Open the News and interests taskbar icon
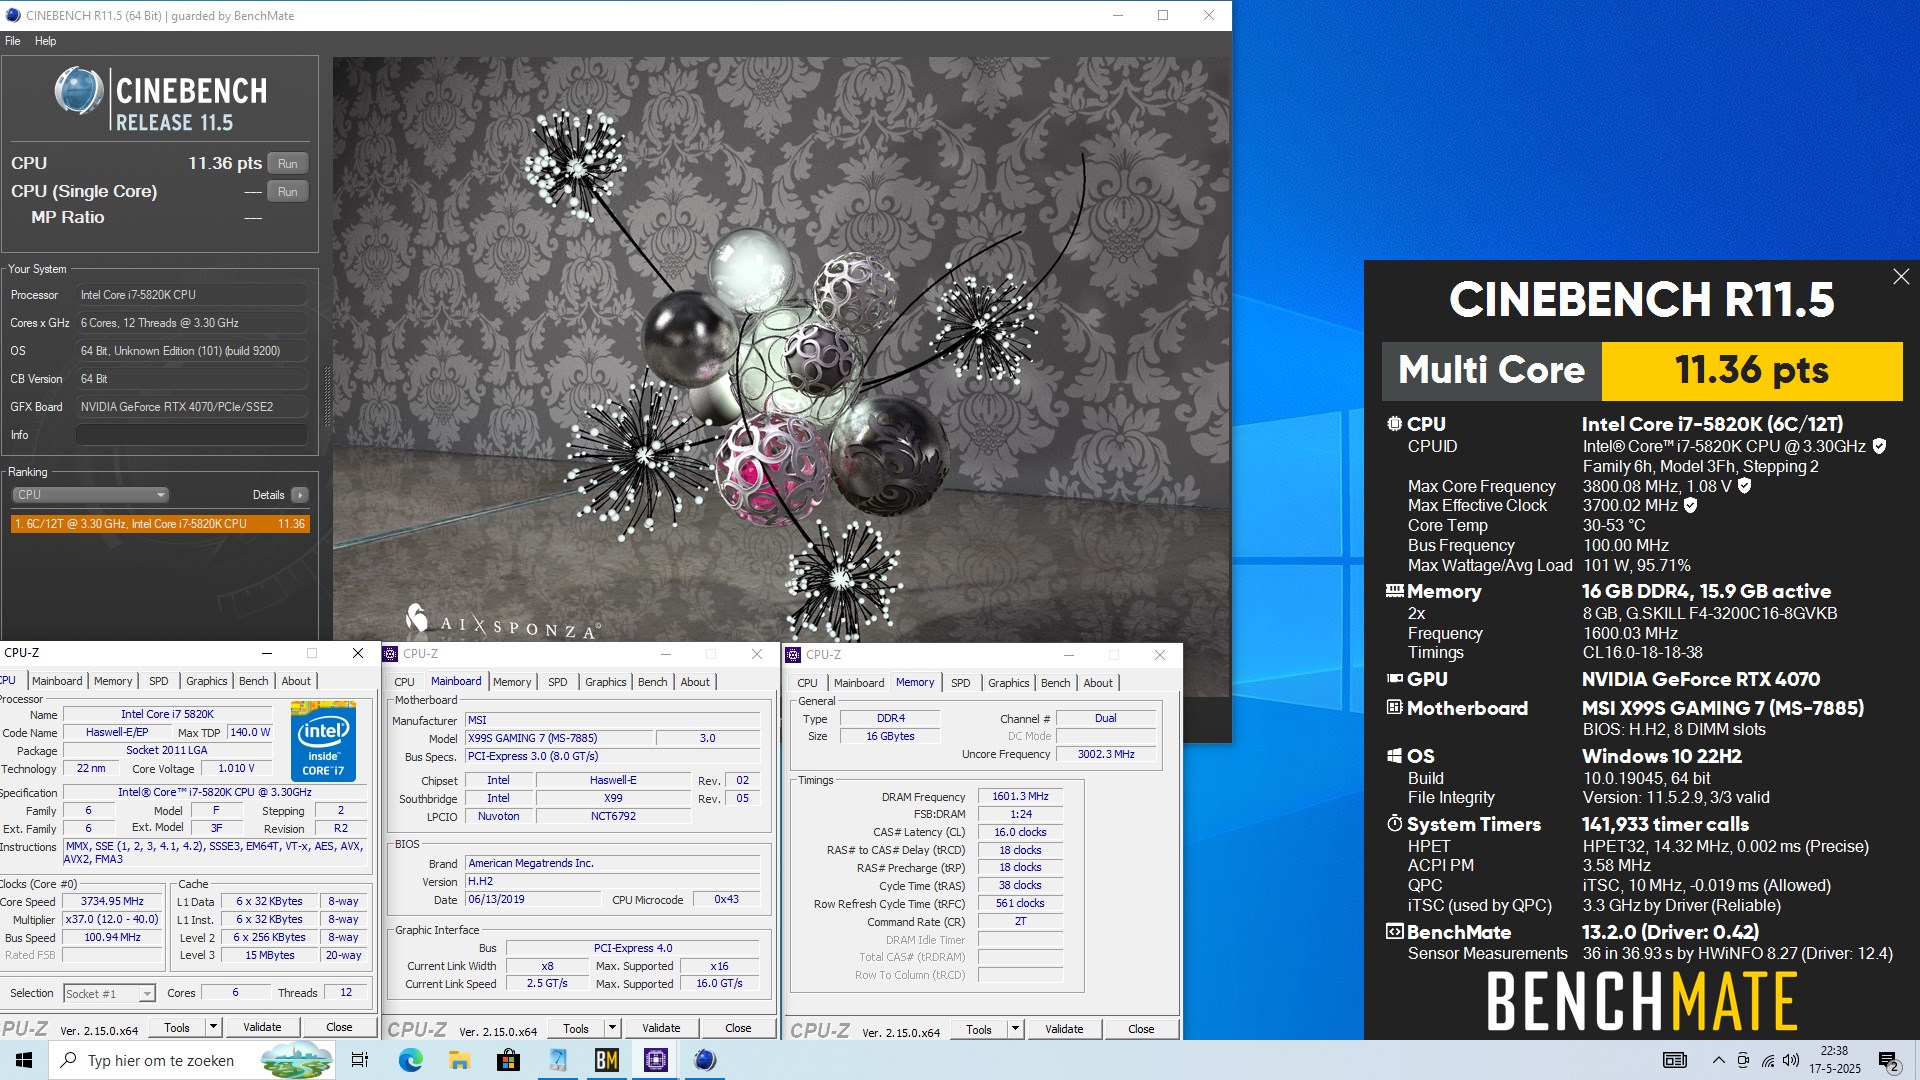This screenshot has height=1080, width=1920. click(1675, 1060)
